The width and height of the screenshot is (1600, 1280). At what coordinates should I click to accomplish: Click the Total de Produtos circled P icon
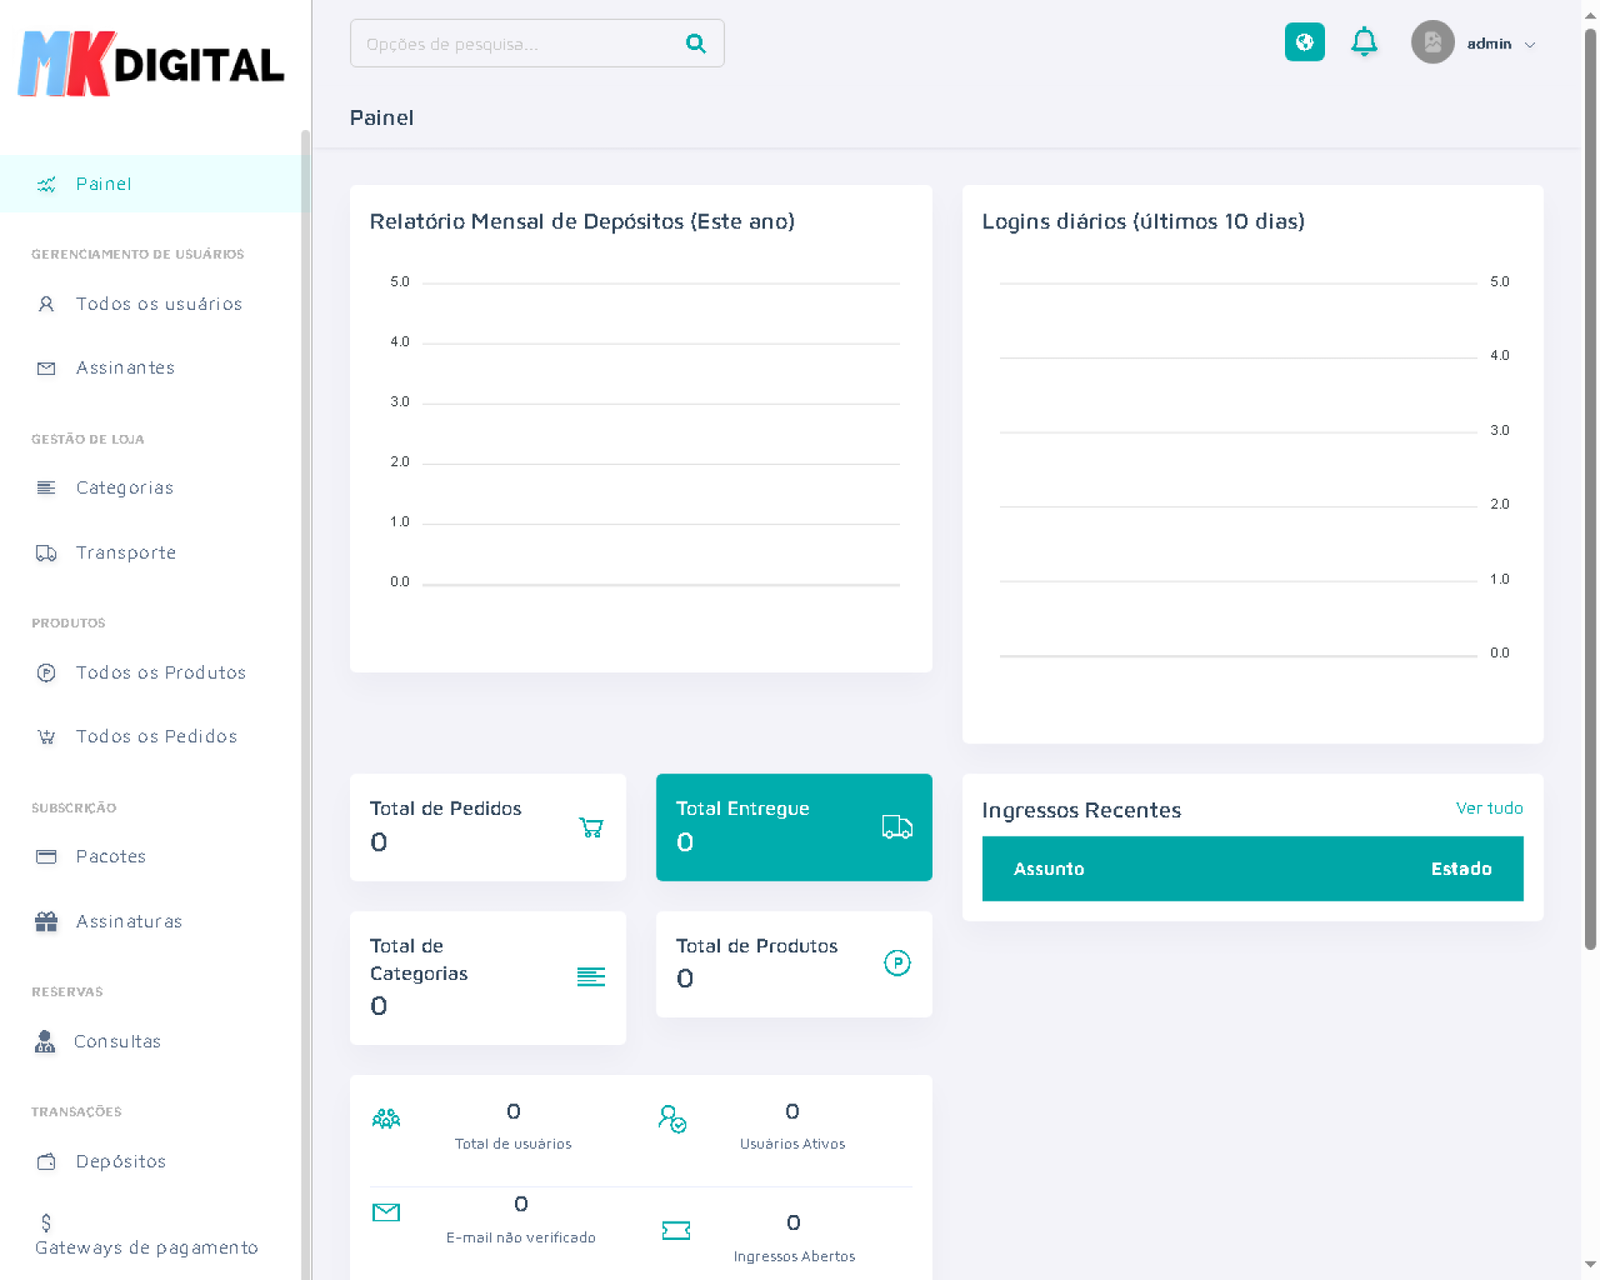[897, 963]
